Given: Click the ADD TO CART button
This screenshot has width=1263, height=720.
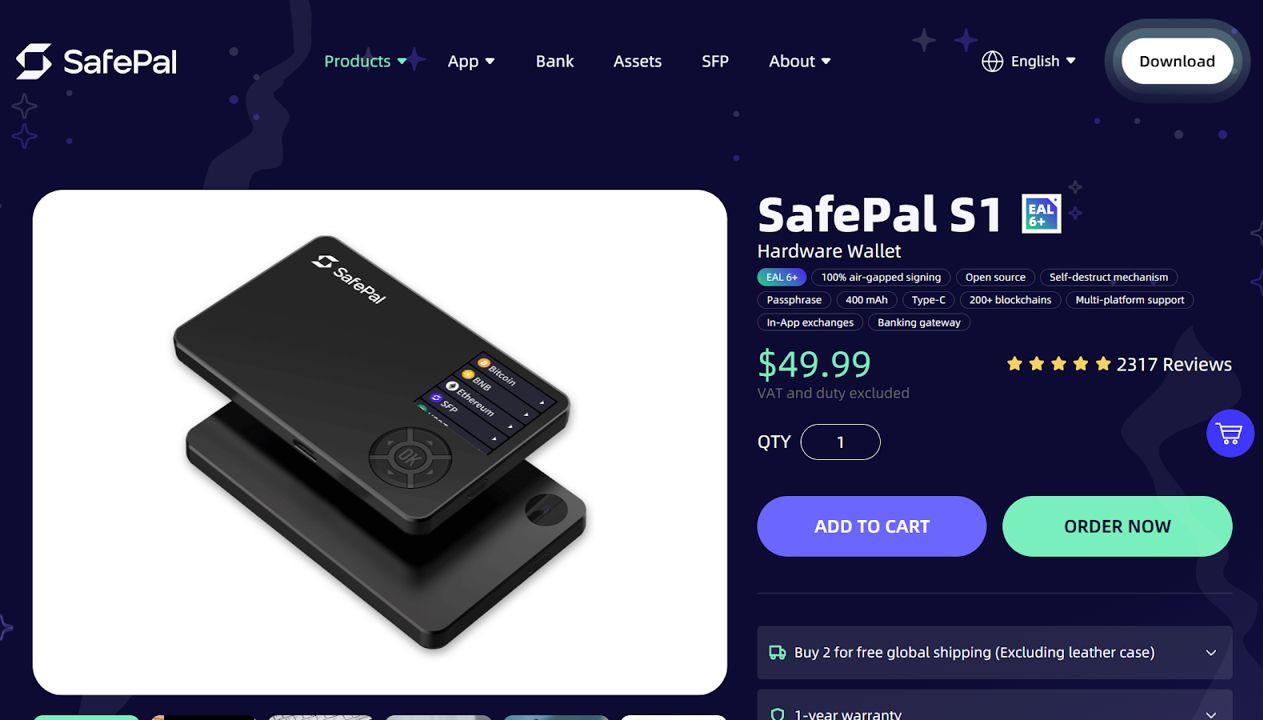Looking at the screenshot, I should pos(872,526).
